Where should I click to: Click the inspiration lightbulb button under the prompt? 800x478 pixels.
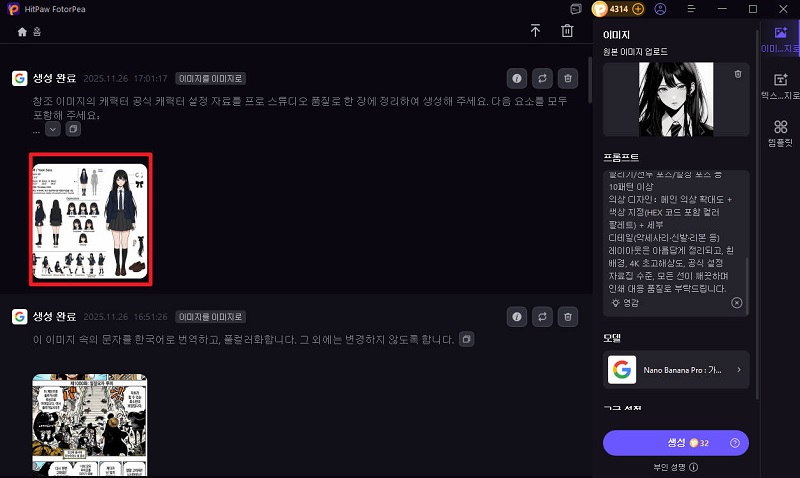(626, 303)
